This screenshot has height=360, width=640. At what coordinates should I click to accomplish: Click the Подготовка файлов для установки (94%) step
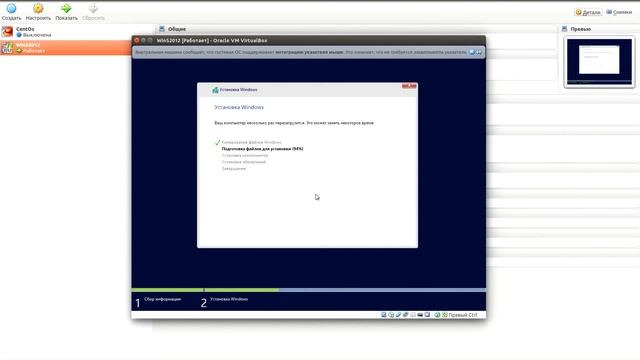[x=262, y=149]
